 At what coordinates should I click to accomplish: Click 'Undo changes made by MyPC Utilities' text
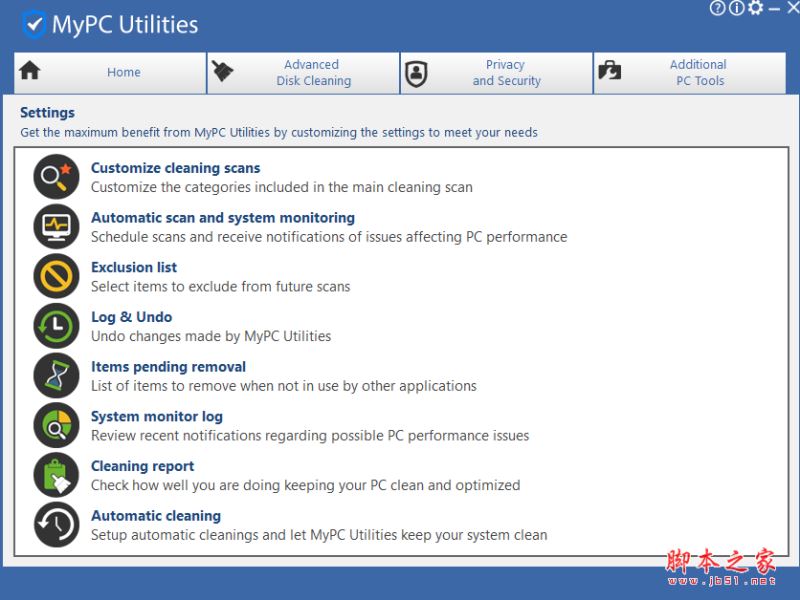[211, 336]
